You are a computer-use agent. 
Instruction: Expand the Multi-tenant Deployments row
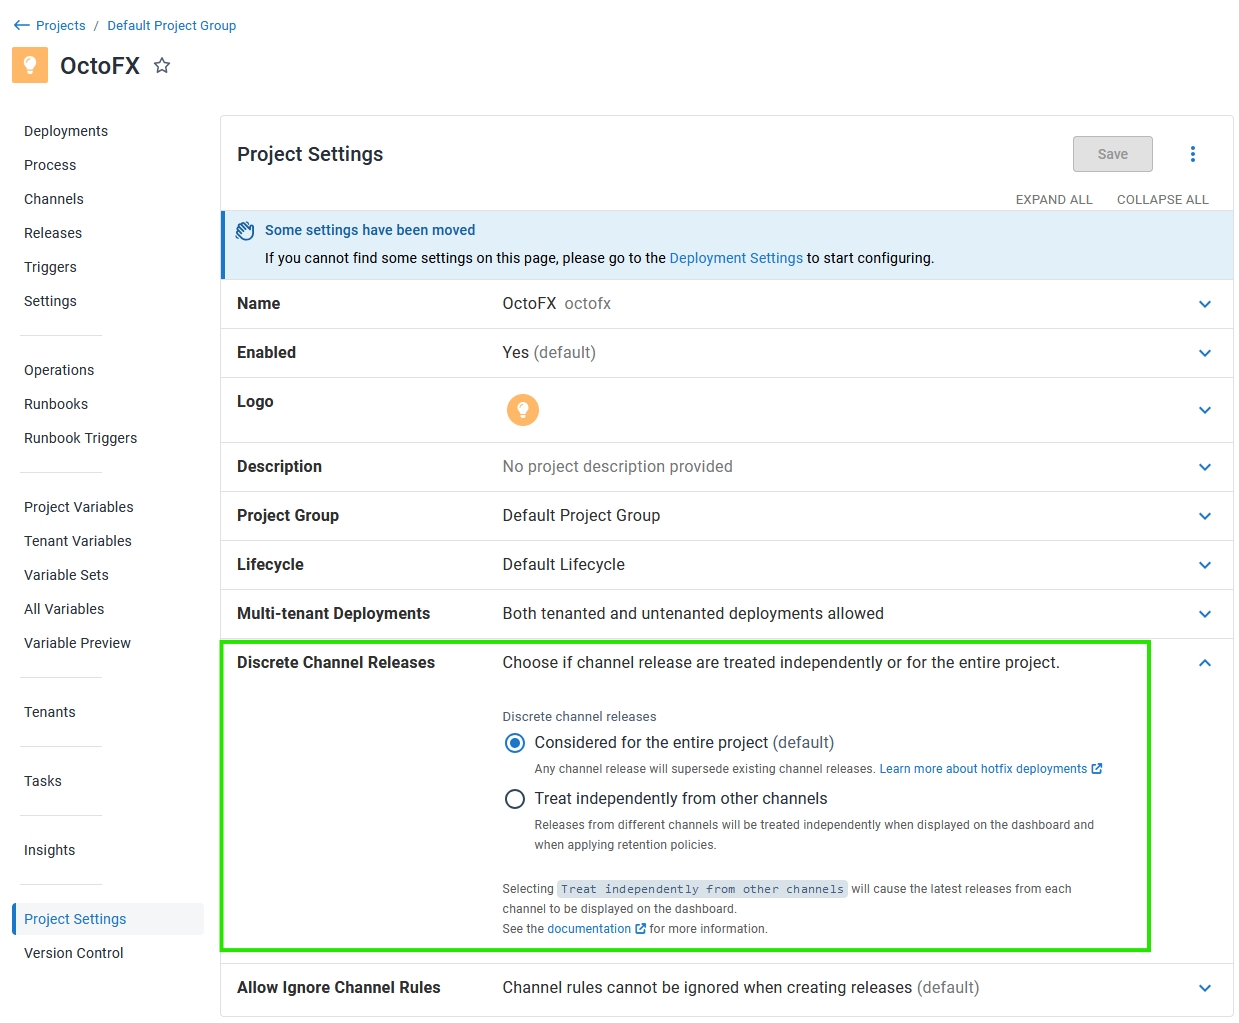coord(1205,614)
